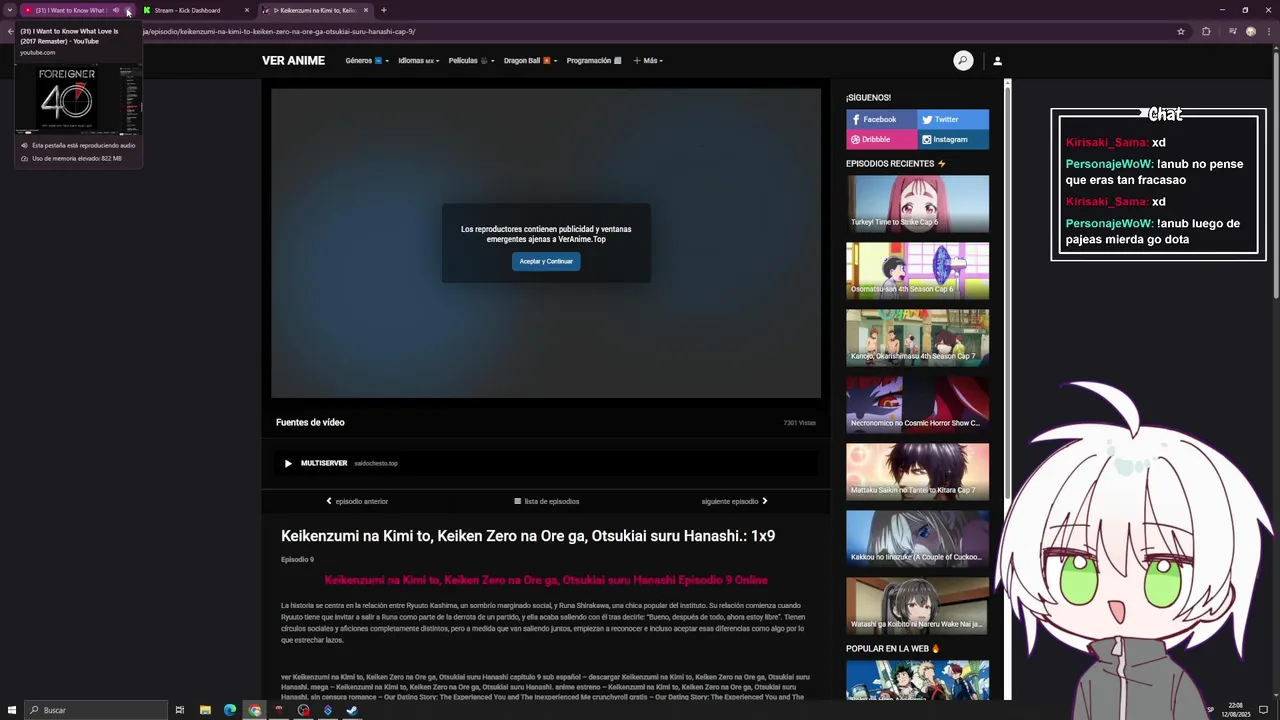
Task: Switch to Chrome on the taskbar
Action: [255, 710]
